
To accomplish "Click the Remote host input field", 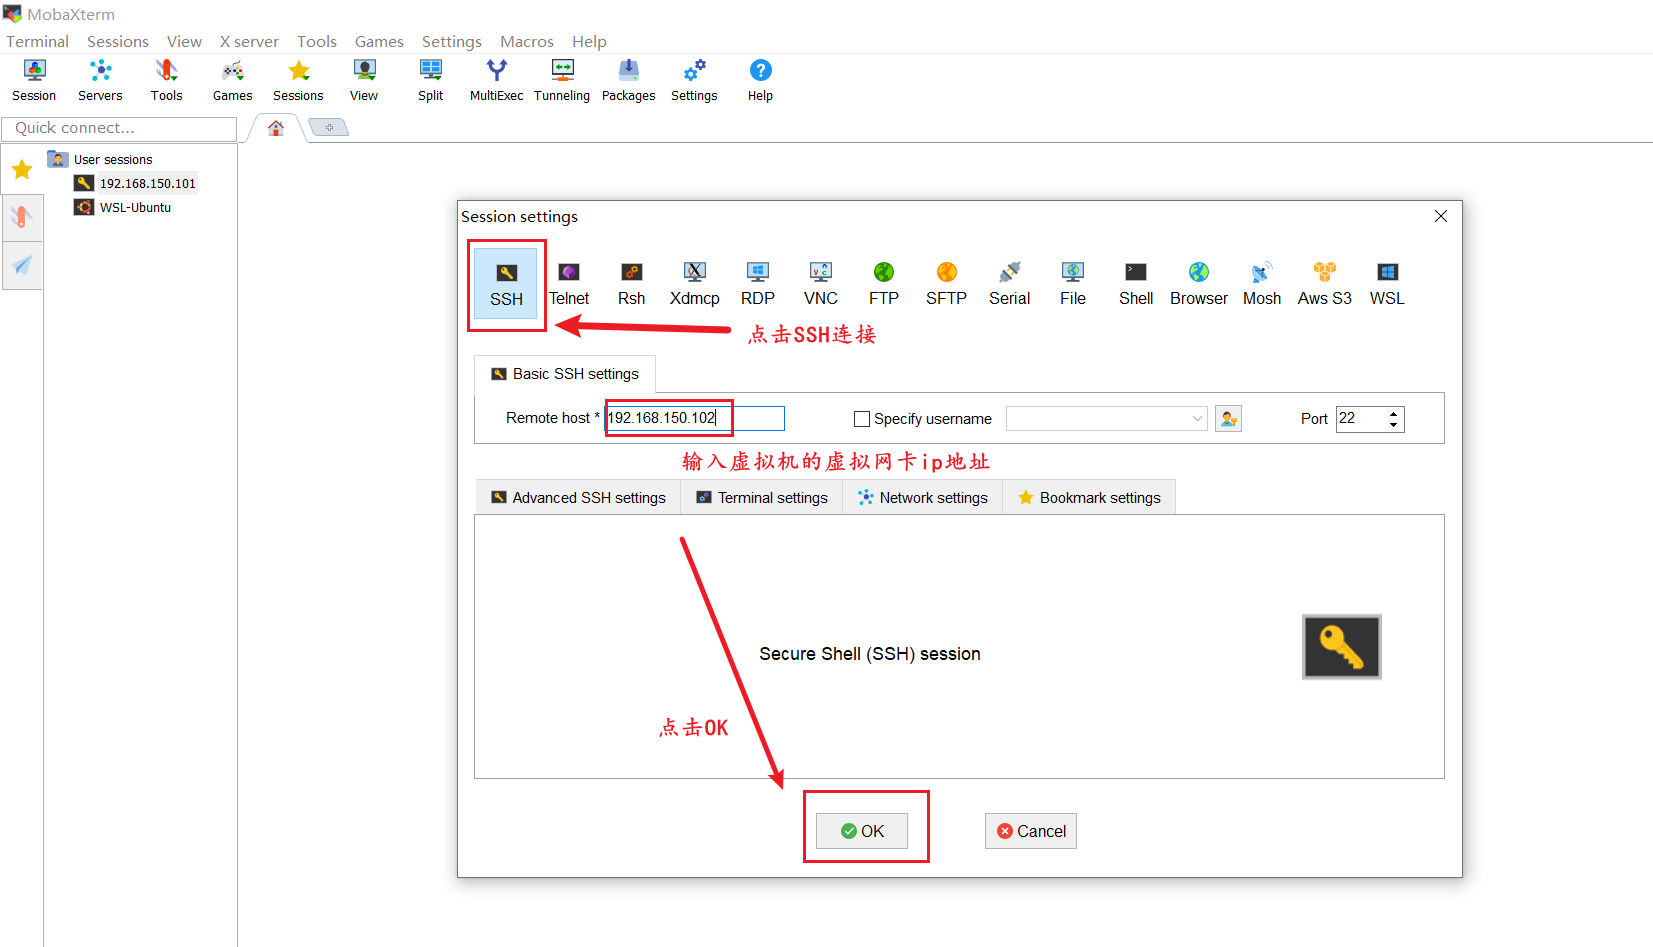I will [695, 418].
